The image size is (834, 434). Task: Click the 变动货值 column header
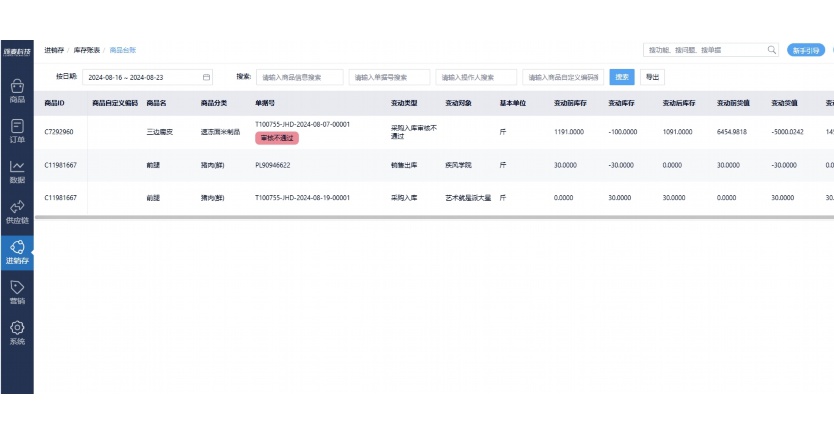784,103
